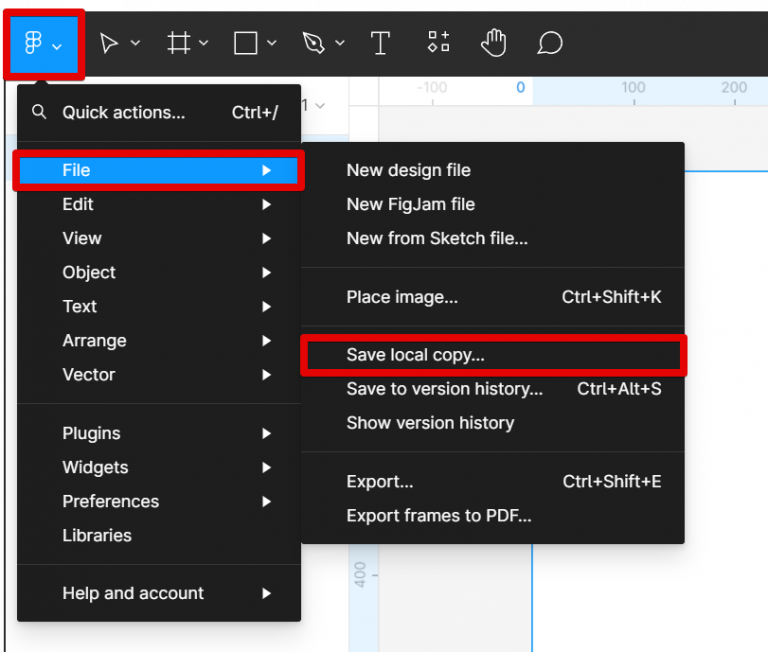Select the Hand tool
768x652 pixels.
click(x=494, y=43)
